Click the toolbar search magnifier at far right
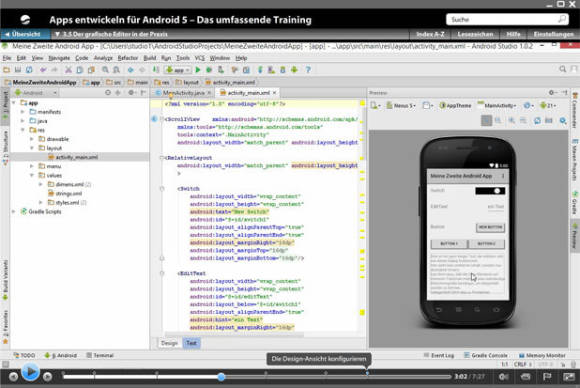Image resolution: width=580 pixels, height=388 pixels. (x=563, y=69)
